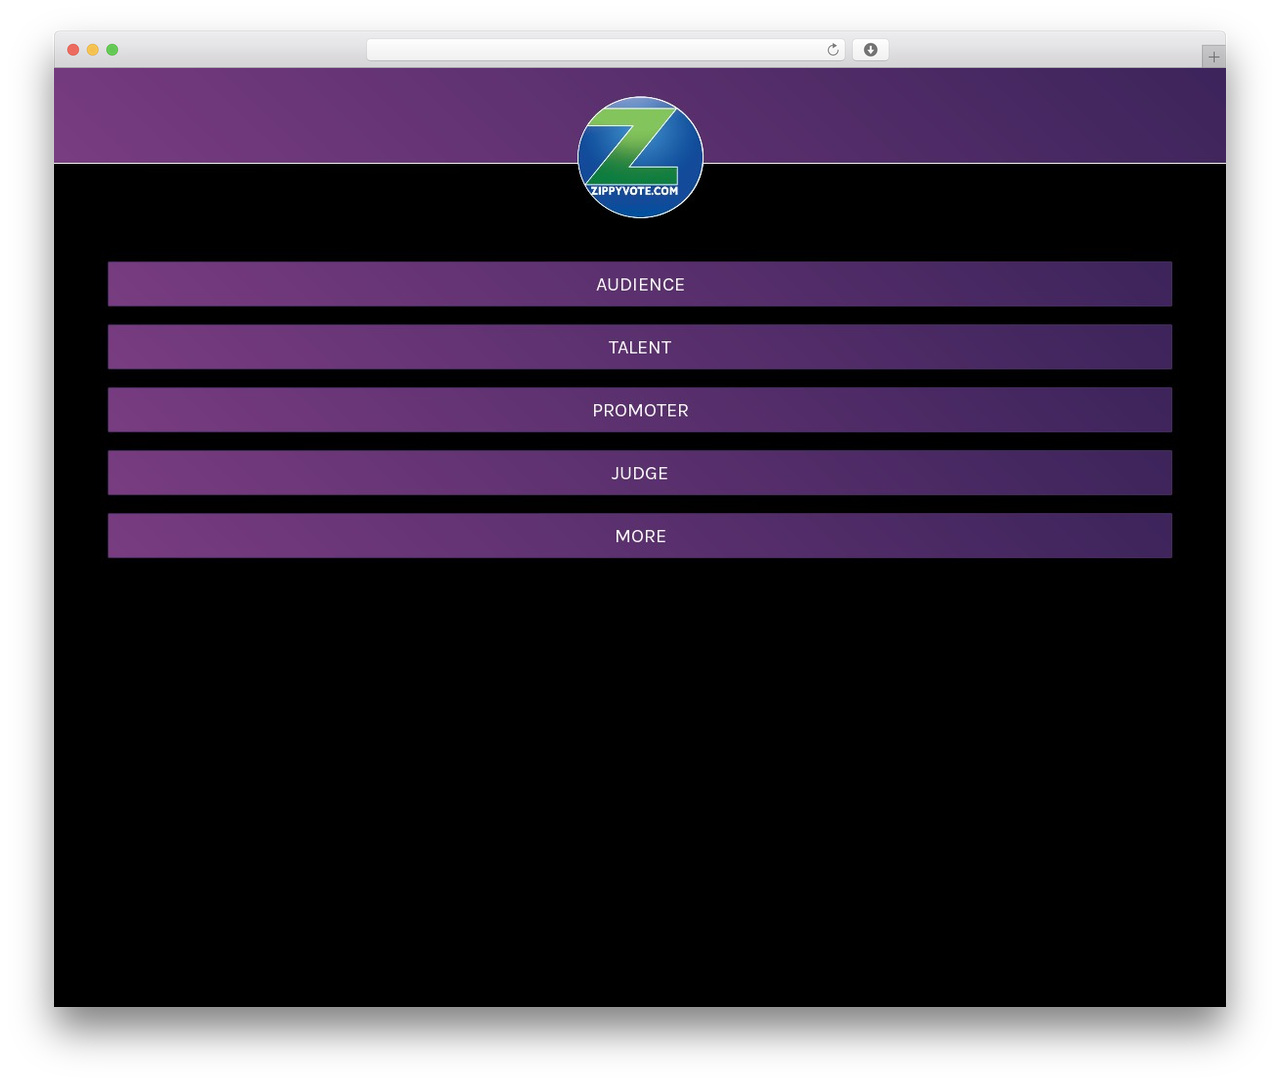
Task: Close the browser window with the red button
Action: coord(73,50)
